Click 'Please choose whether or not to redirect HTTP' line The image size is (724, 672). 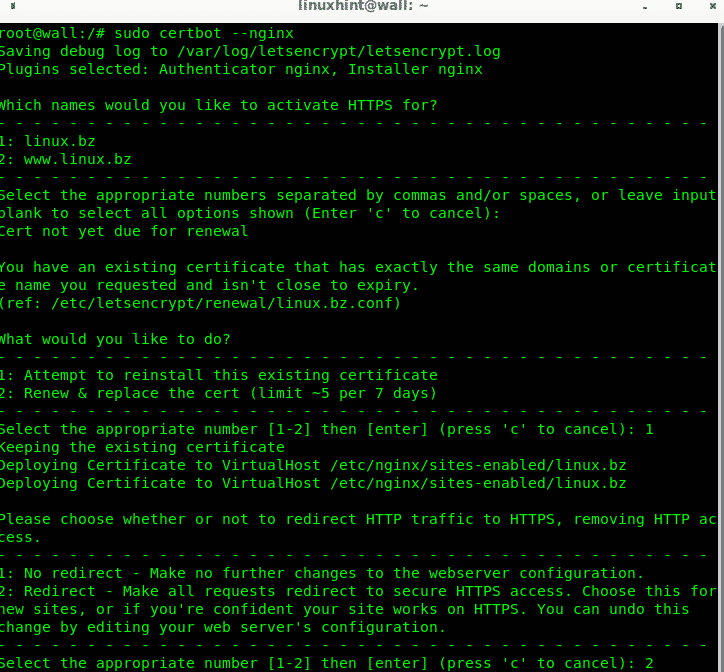point(358,520)
